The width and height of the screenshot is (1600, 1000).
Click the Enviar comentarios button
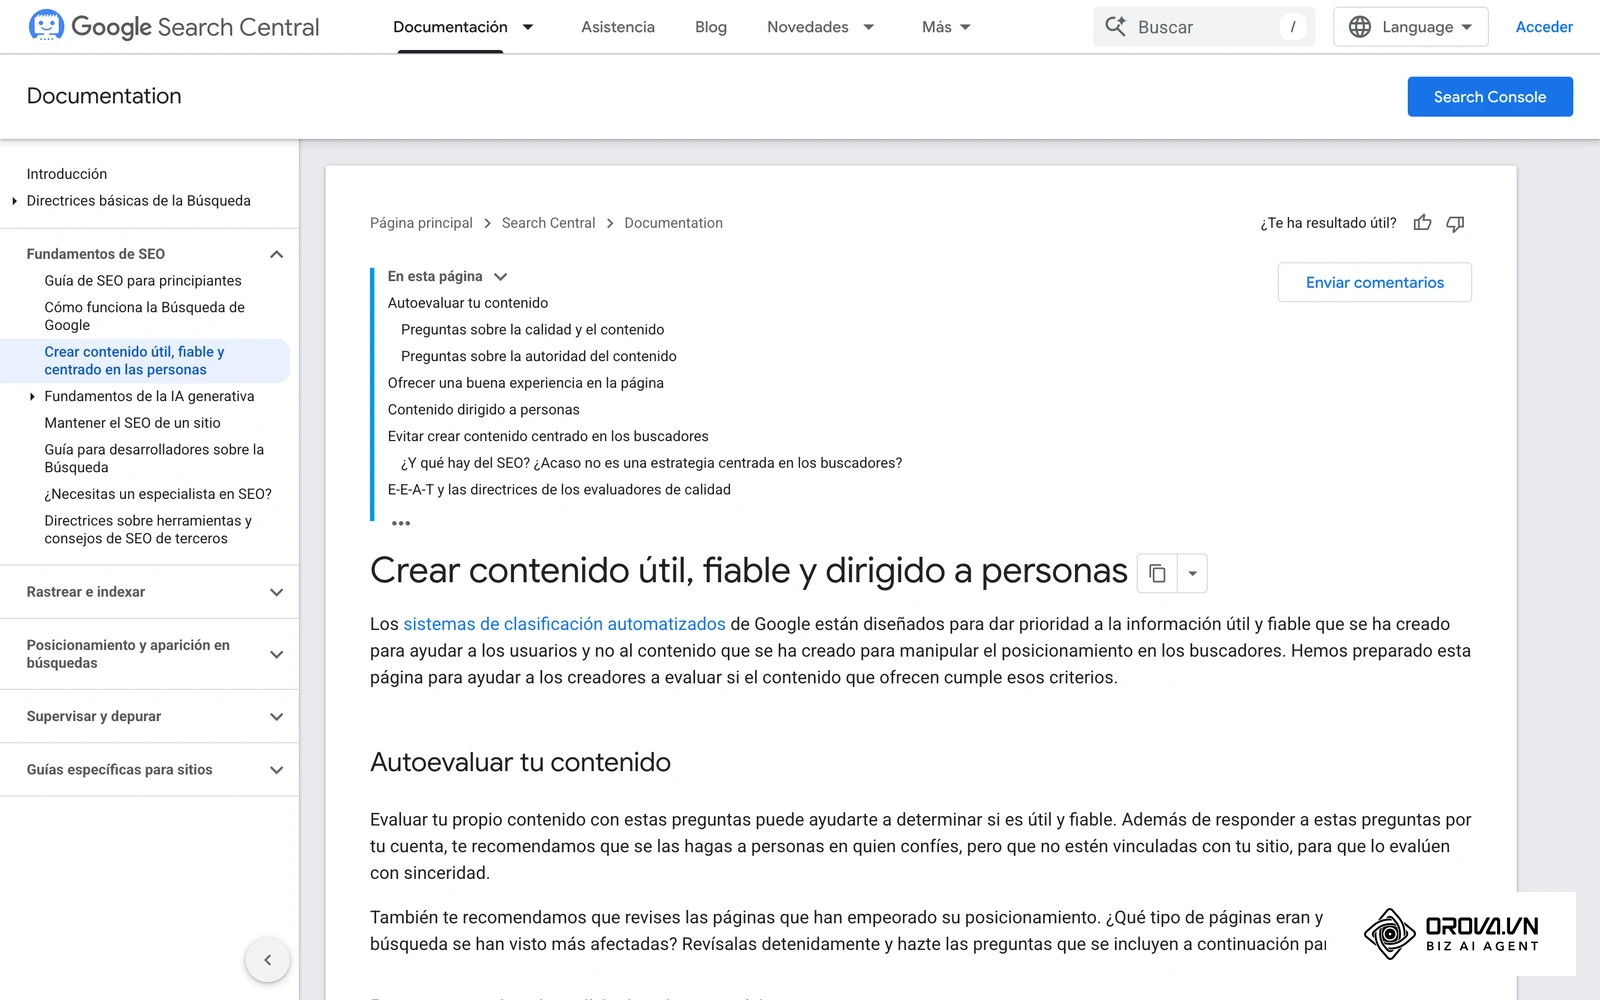pos(1375,282)
